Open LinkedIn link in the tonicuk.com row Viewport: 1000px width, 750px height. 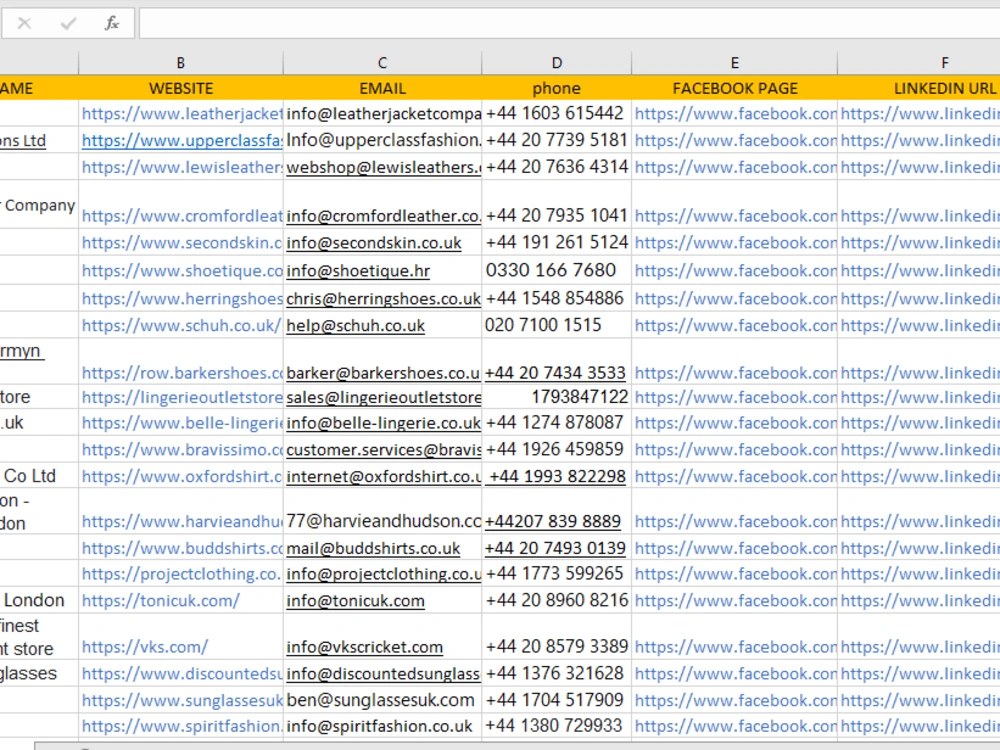tap(920, 601)
